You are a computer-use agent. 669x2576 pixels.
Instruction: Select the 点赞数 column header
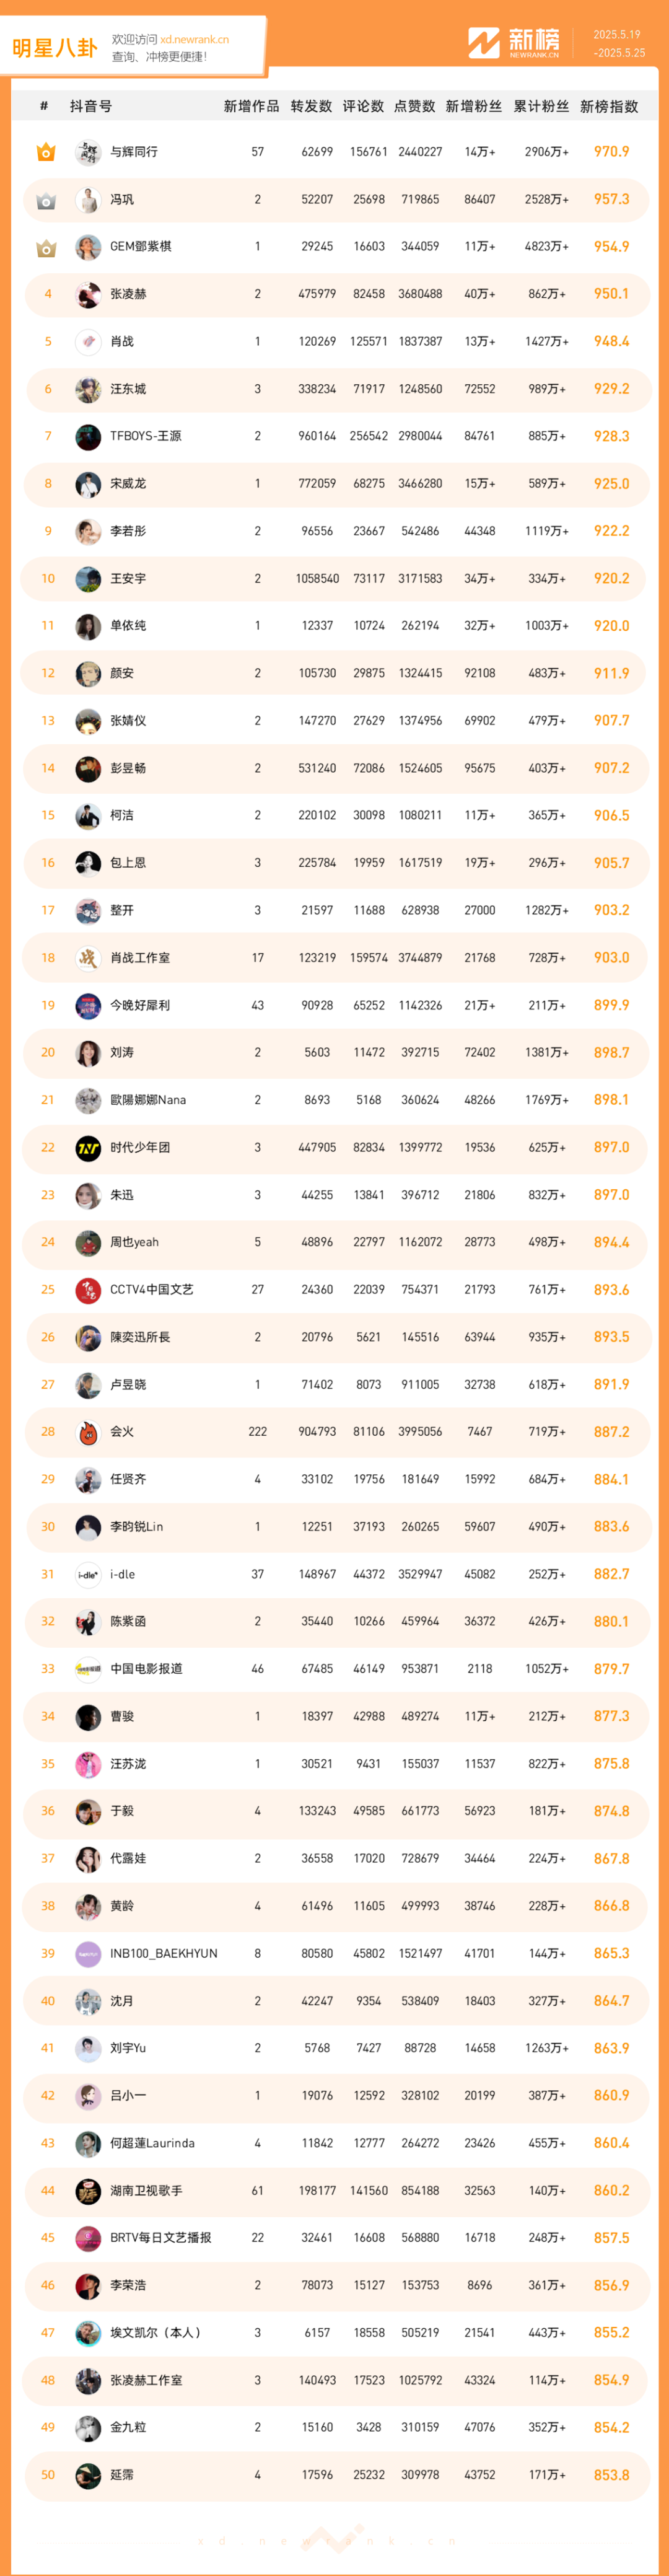tap(414, 106)
